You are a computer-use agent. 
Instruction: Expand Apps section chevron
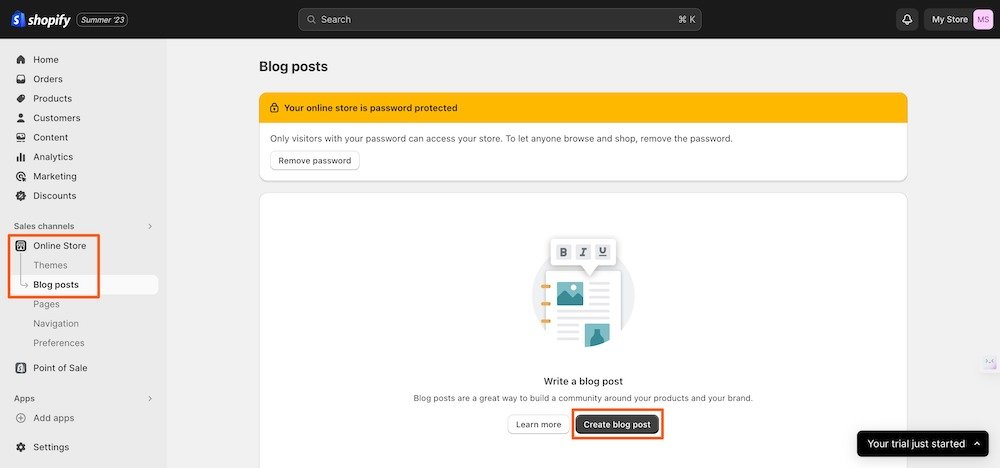click(x=151, y=399)
